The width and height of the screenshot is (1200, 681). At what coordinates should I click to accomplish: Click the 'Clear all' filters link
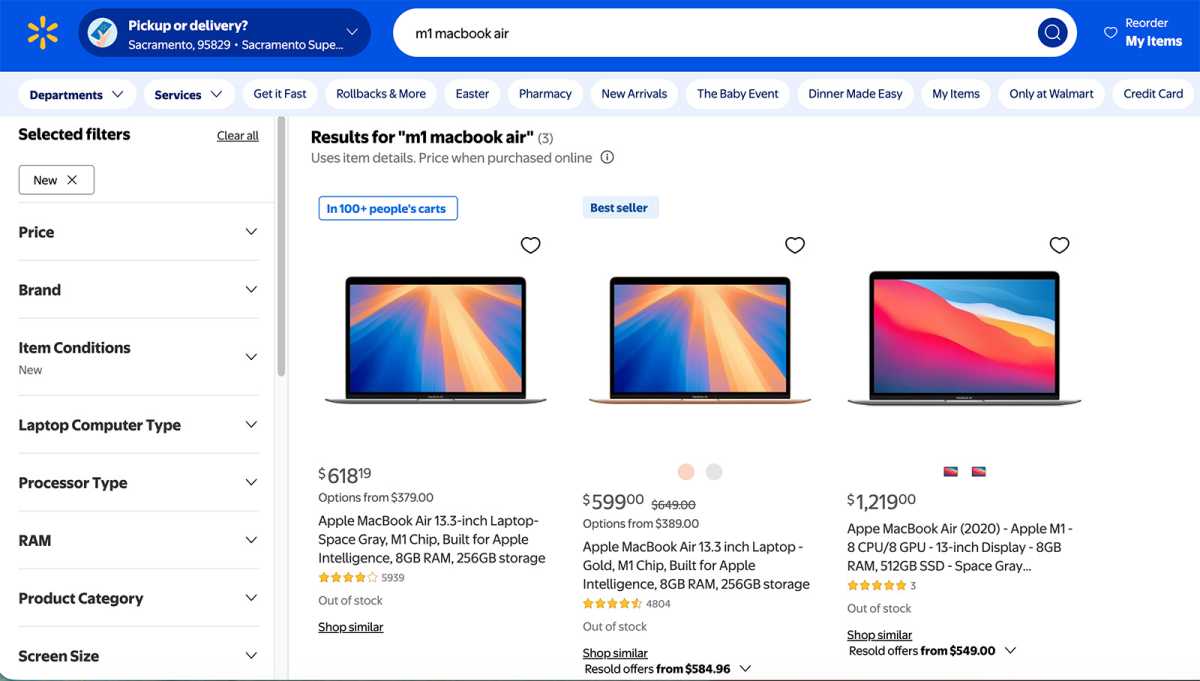(237, 135)
